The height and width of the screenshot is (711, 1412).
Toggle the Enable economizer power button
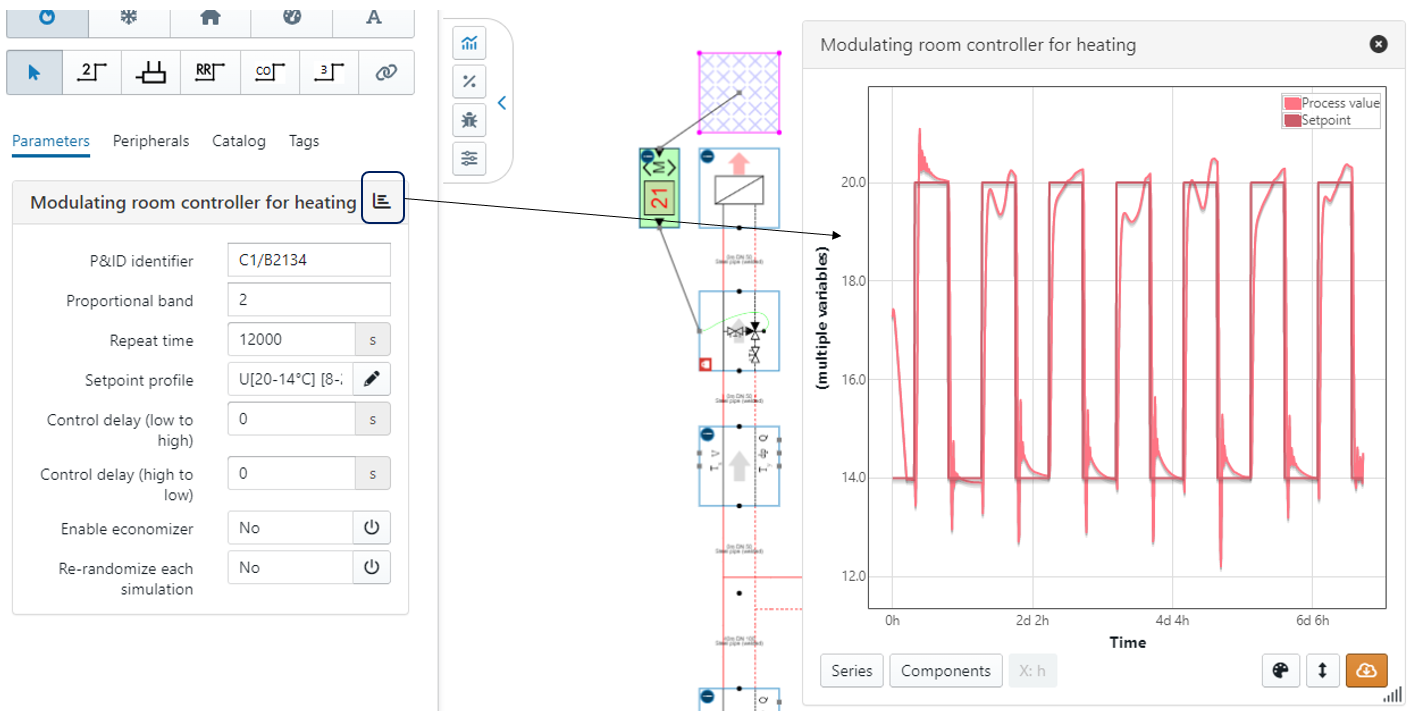click(372, 528)
